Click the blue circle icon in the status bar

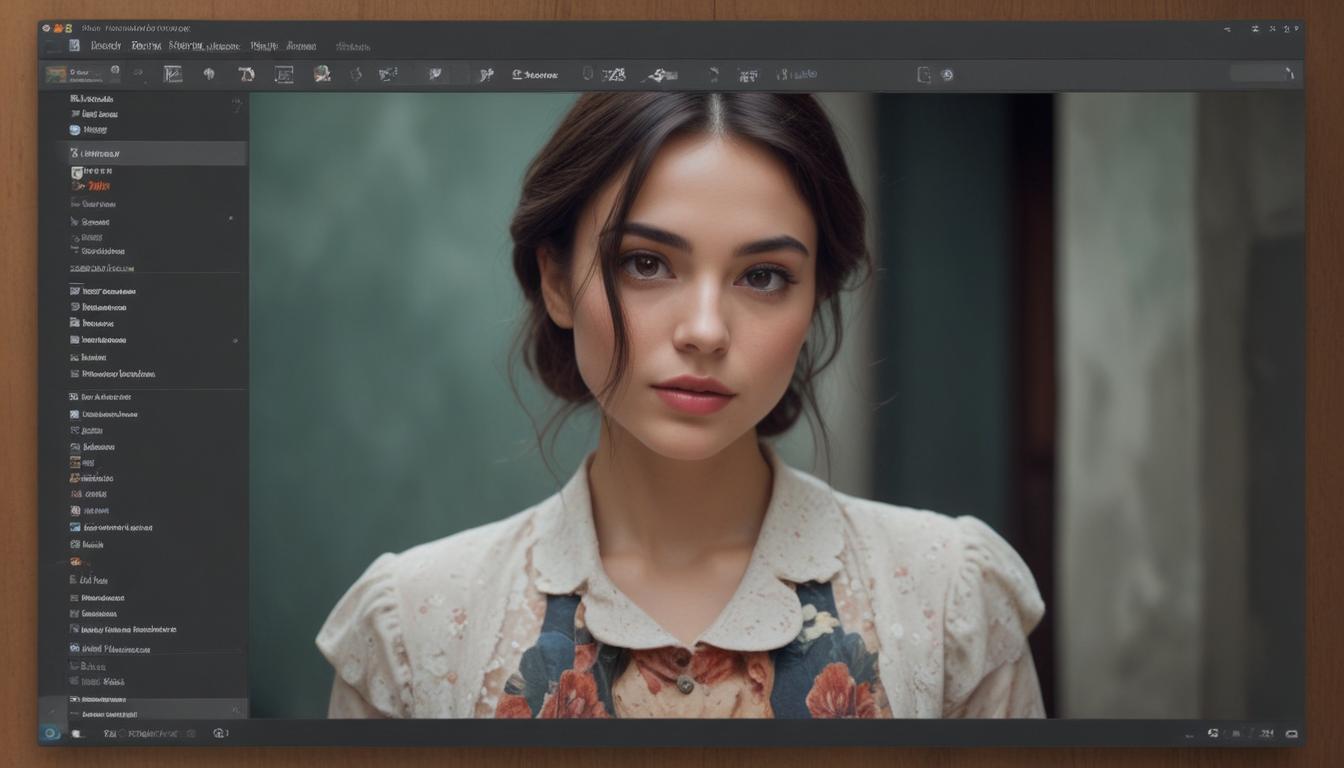[x=48, y=733]
